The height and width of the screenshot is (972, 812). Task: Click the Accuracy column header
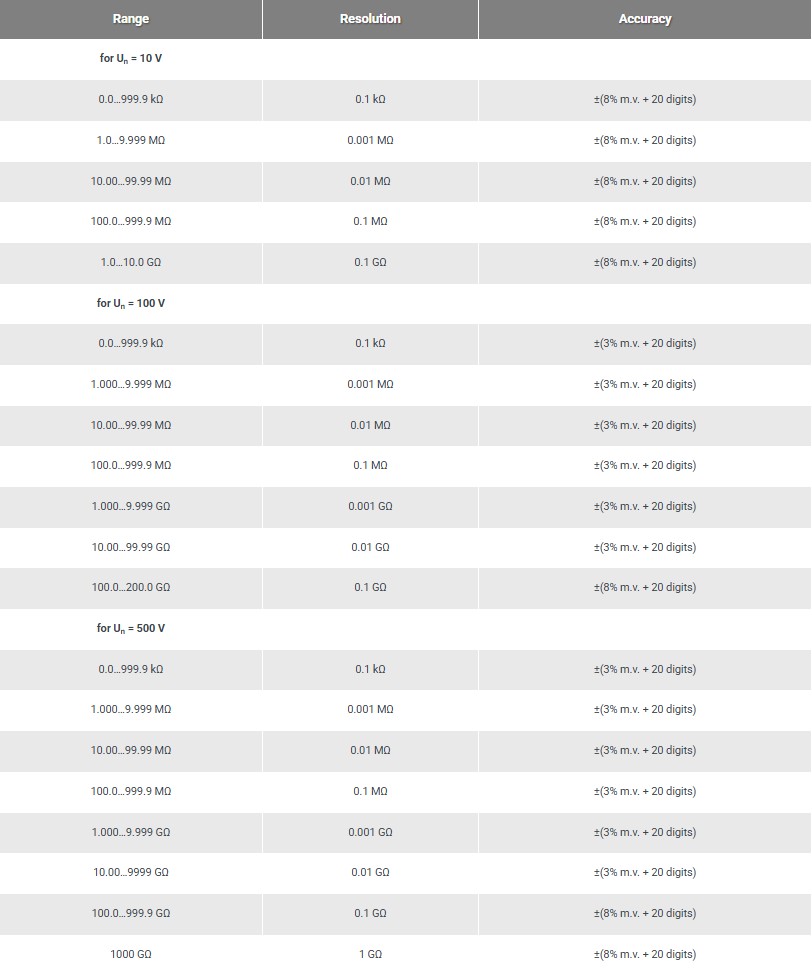(x=645, y=19)
